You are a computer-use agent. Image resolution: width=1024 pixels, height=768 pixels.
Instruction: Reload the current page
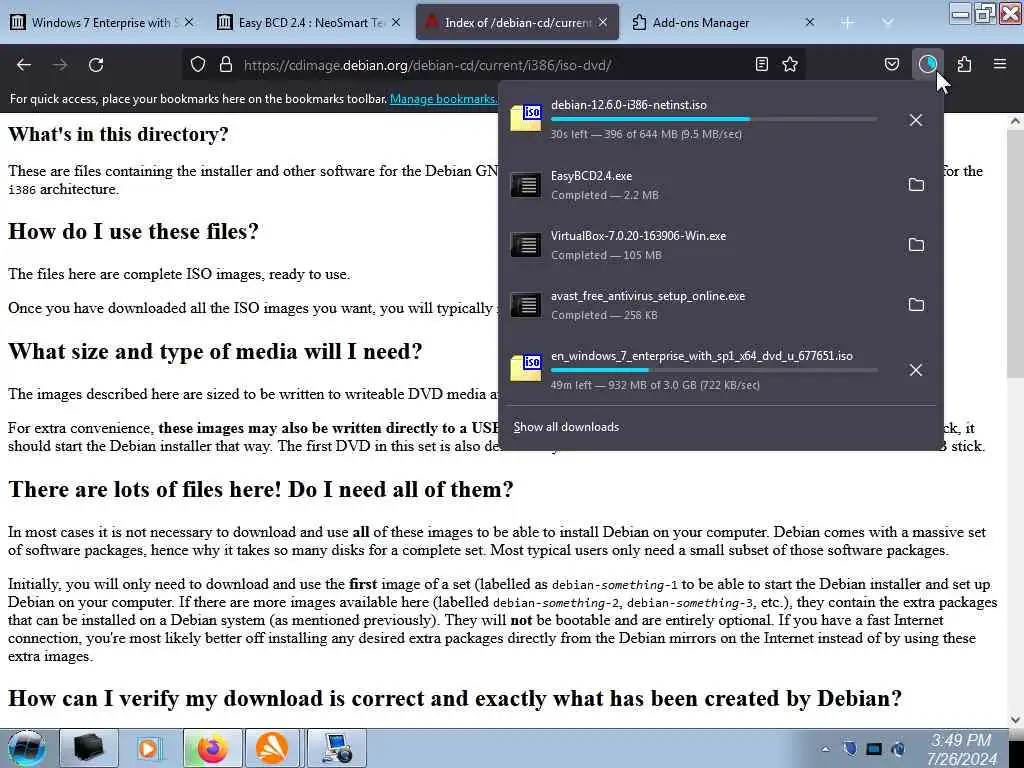click(96, 65)
